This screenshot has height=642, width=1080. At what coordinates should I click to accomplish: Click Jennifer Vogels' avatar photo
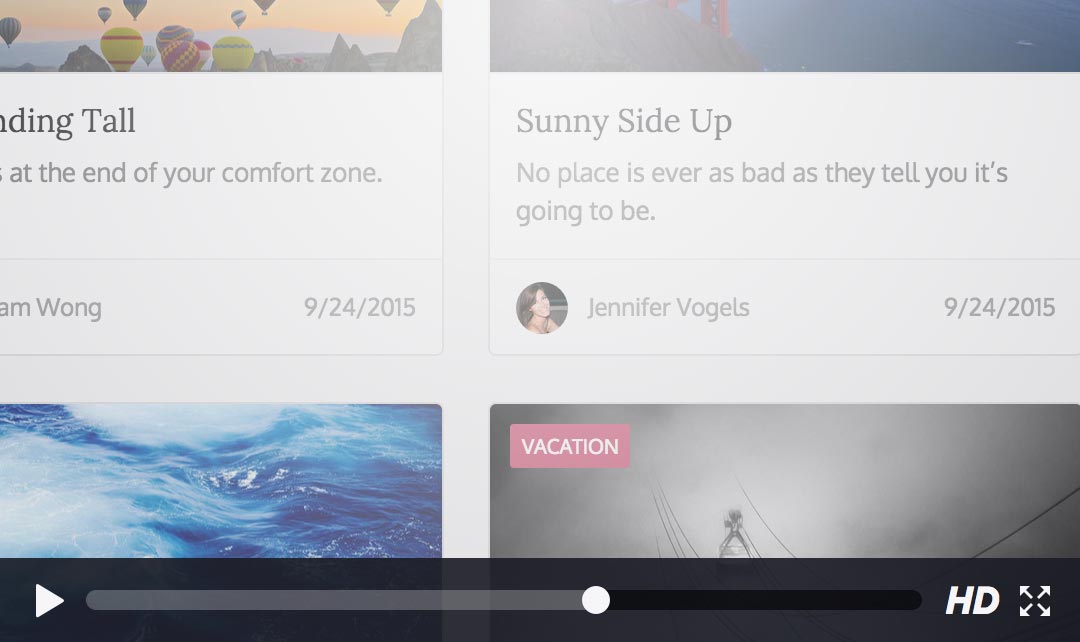point(542,308)
